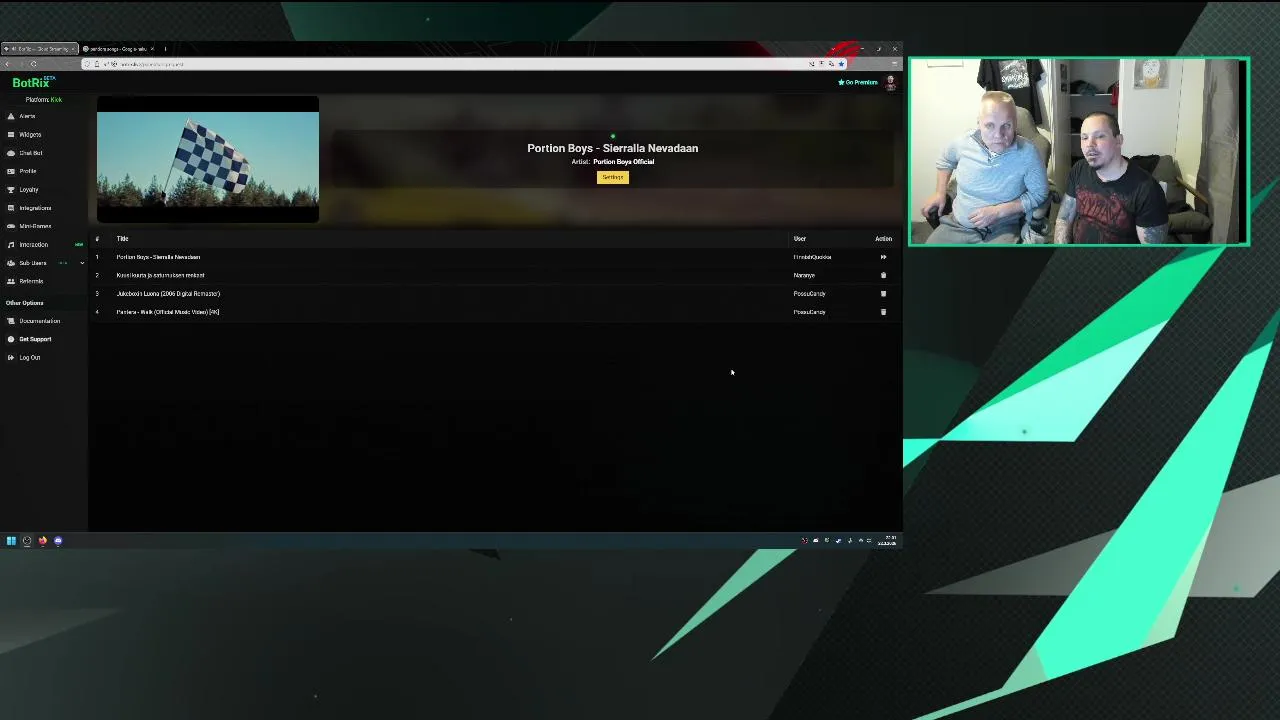The height and width of the screenshot is (720, 1280).
Task: Open the second taskbar app icon
Action: point(27,541)
